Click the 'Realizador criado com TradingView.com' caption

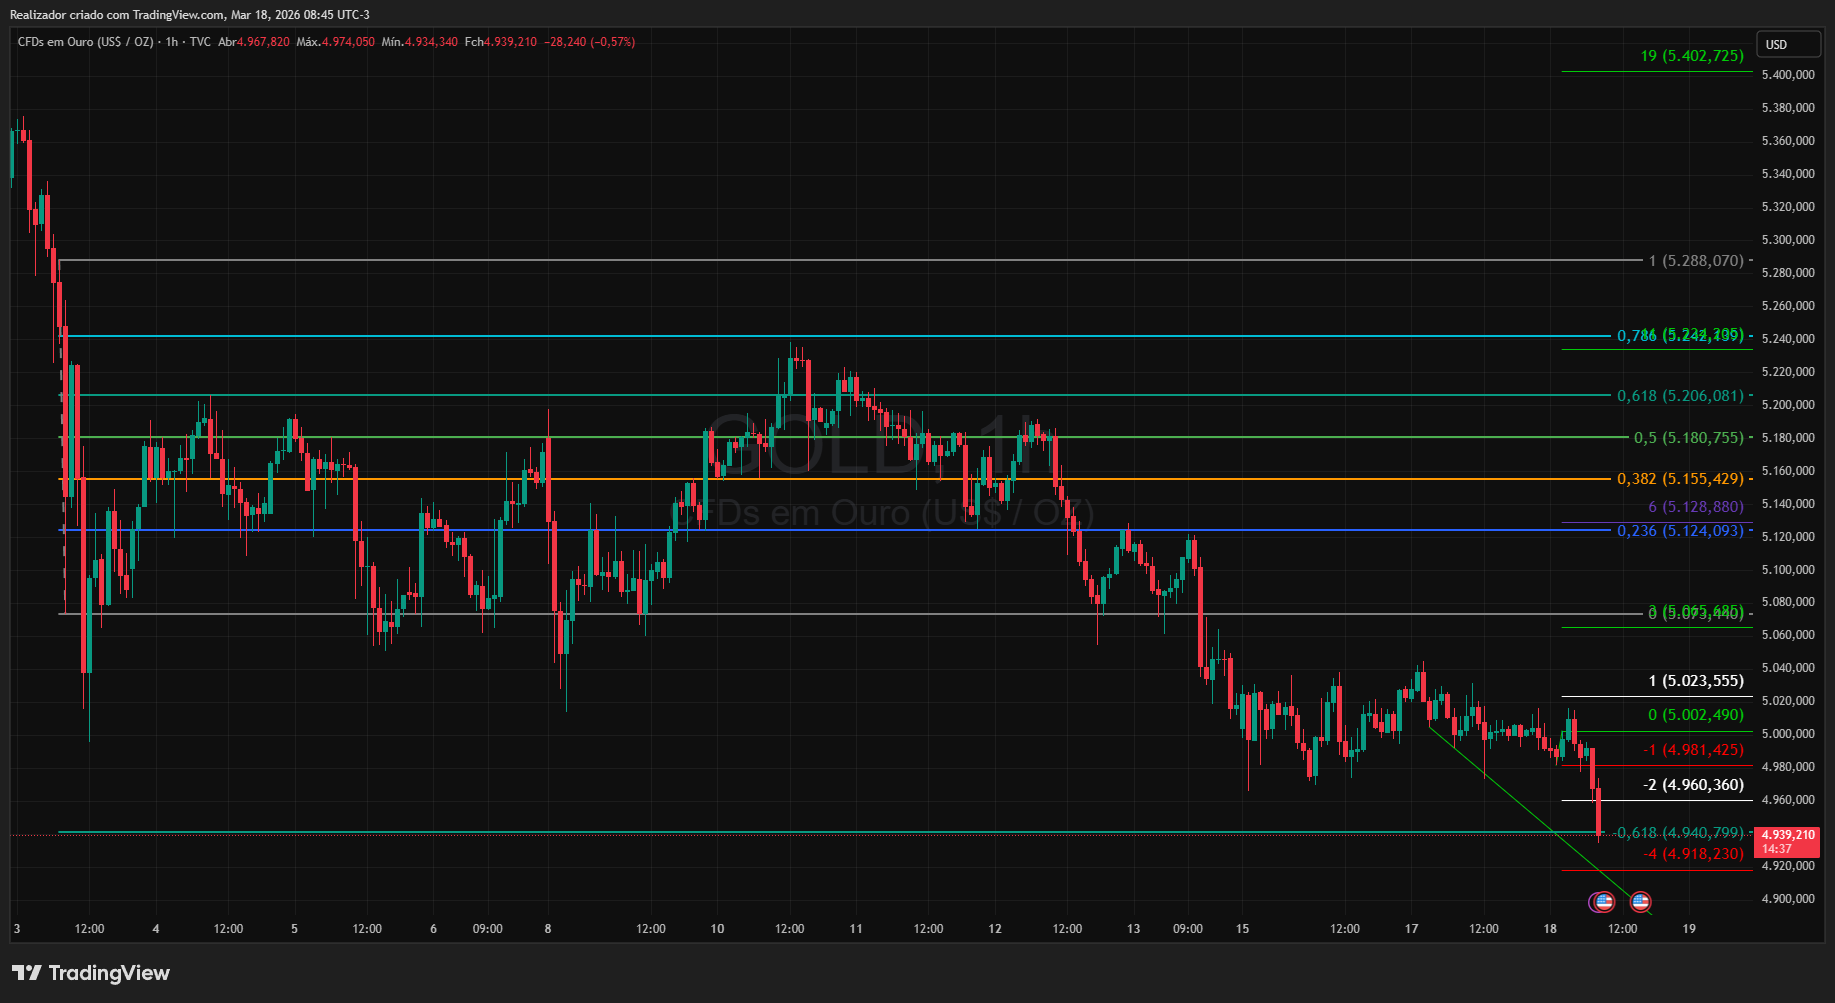click(x=117, y=15)
